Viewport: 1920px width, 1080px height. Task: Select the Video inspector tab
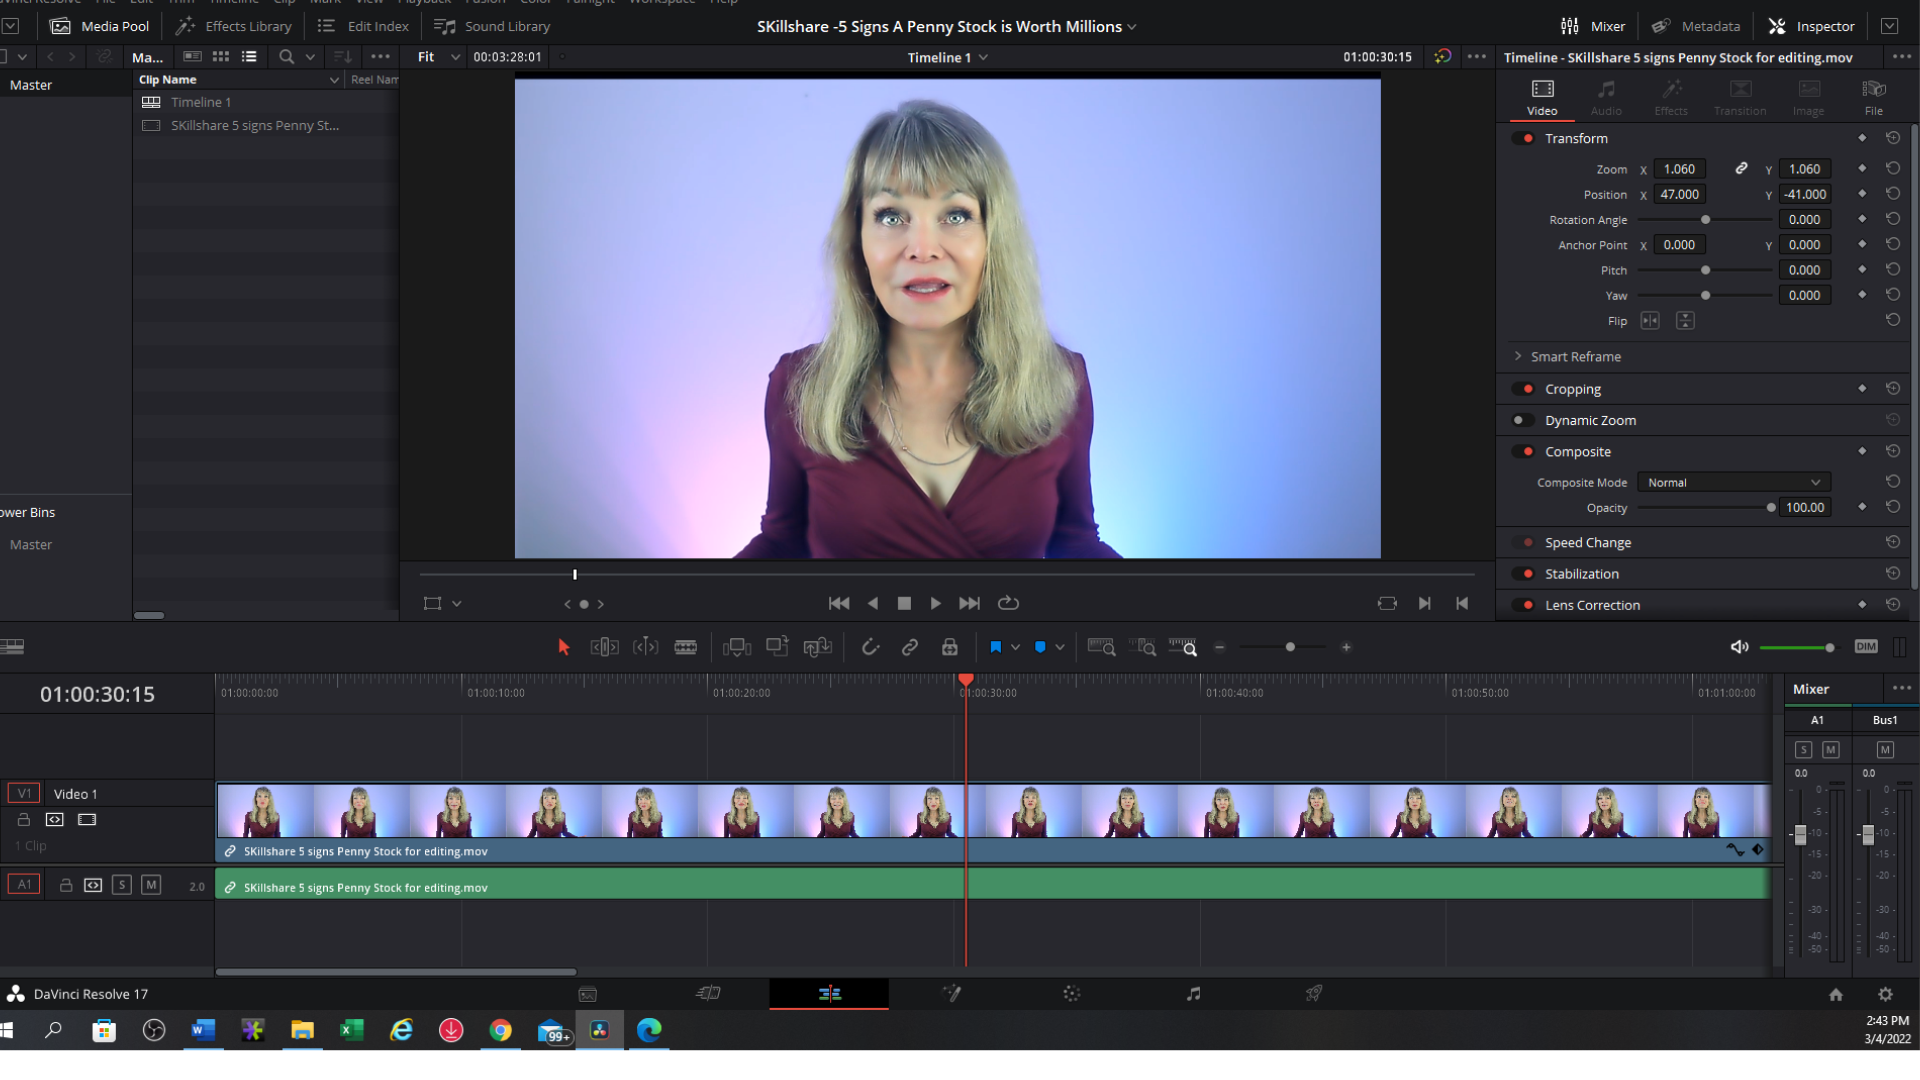pos(1542,98)
